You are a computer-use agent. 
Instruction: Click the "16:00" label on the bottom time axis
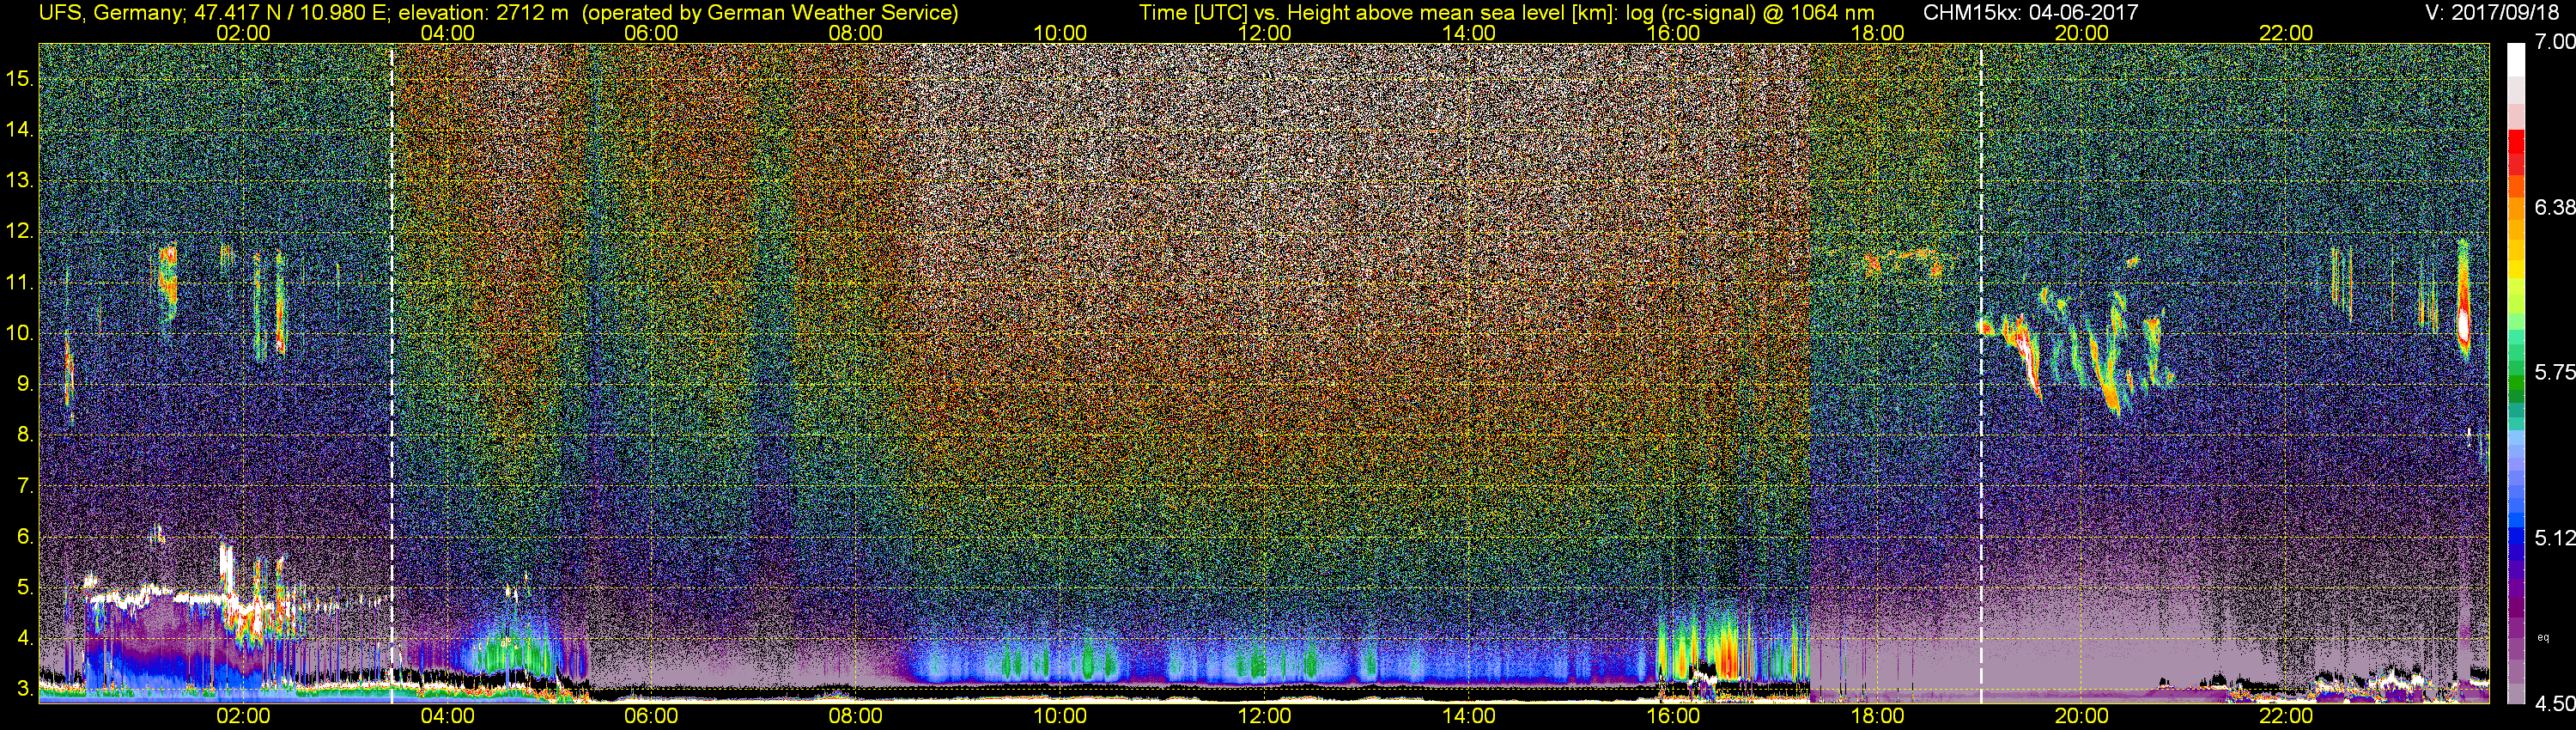point(1673,716)
